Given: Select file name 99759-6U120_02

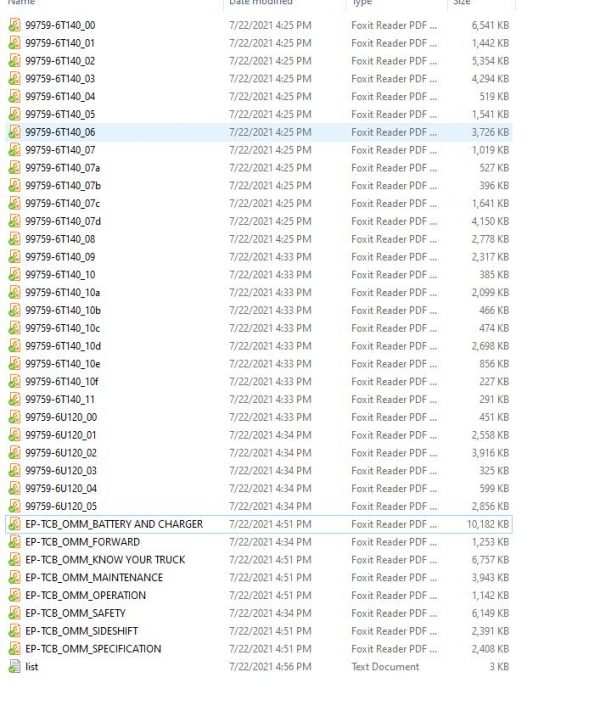Looking at the screenshot, I should 61,453.
